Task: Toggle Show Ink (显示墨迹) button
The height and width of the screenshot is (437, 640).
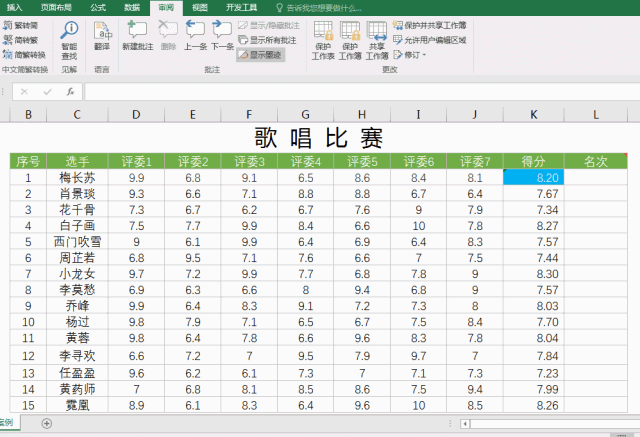Action: point(260,55)
